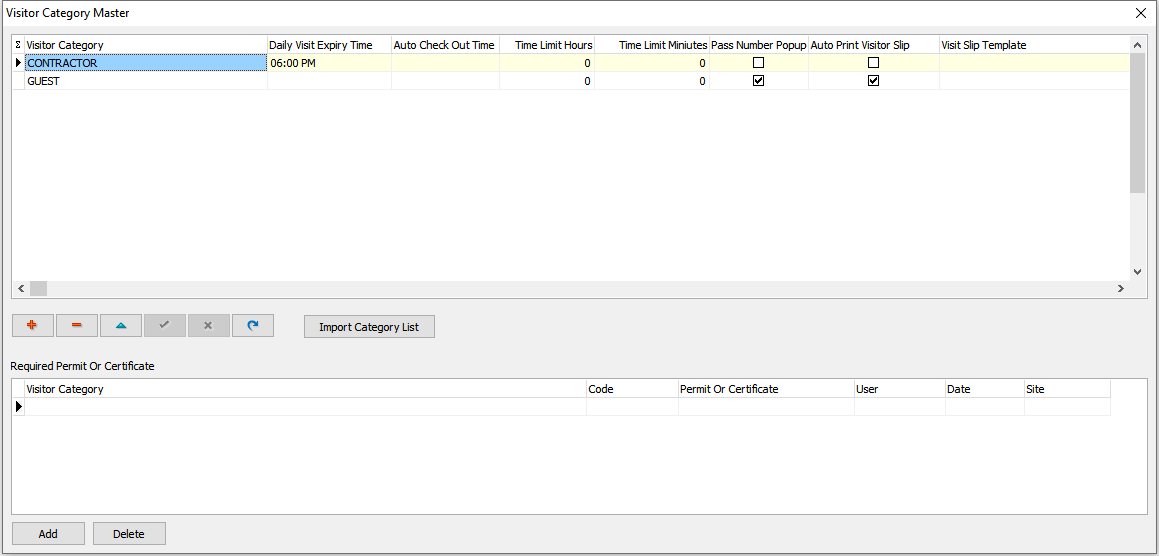Viewport: 1159px width, 556px height.
Task: Click the sigma icon in the grid corner
Action: pos(17,45)
